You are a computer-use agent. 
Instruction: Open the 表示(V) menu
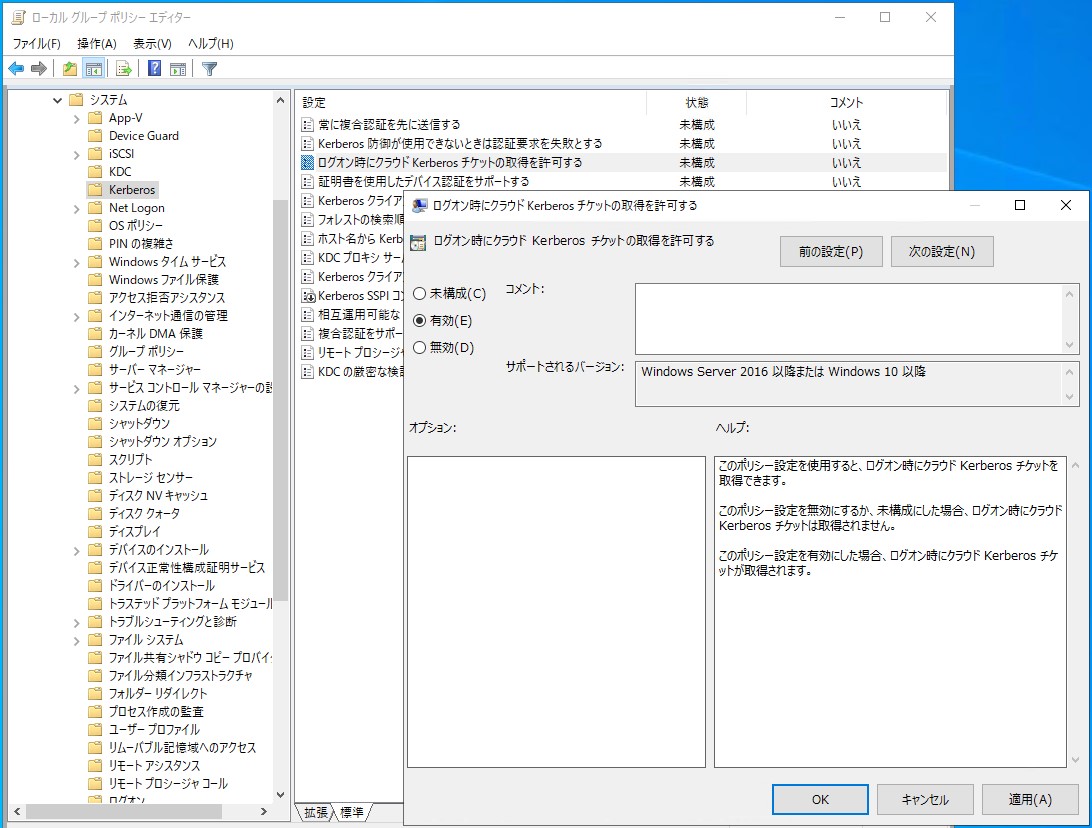pyautogui.click(x=152, y=43)
